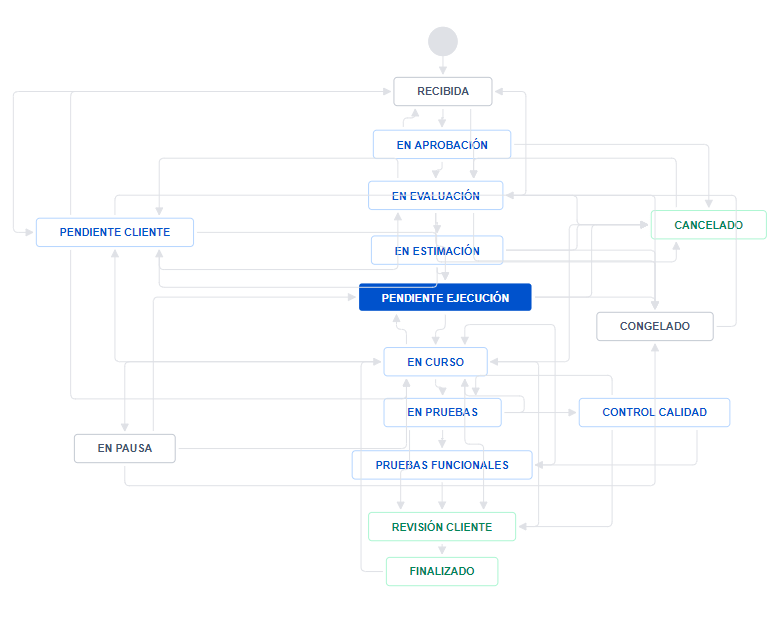Pick the PRUEBAS FUNCIONALES status node
The image size is (778, 620).
pos(442,465)
